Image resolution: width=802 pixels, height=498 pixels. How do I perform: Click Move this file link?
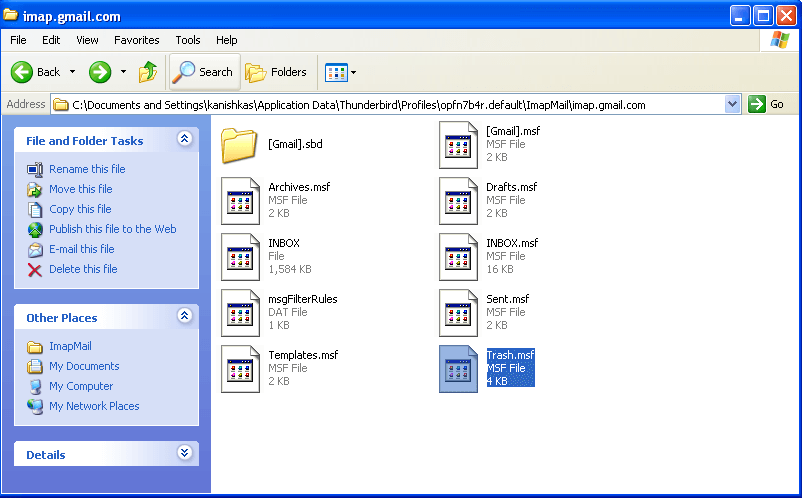click(x=81, y=189)
